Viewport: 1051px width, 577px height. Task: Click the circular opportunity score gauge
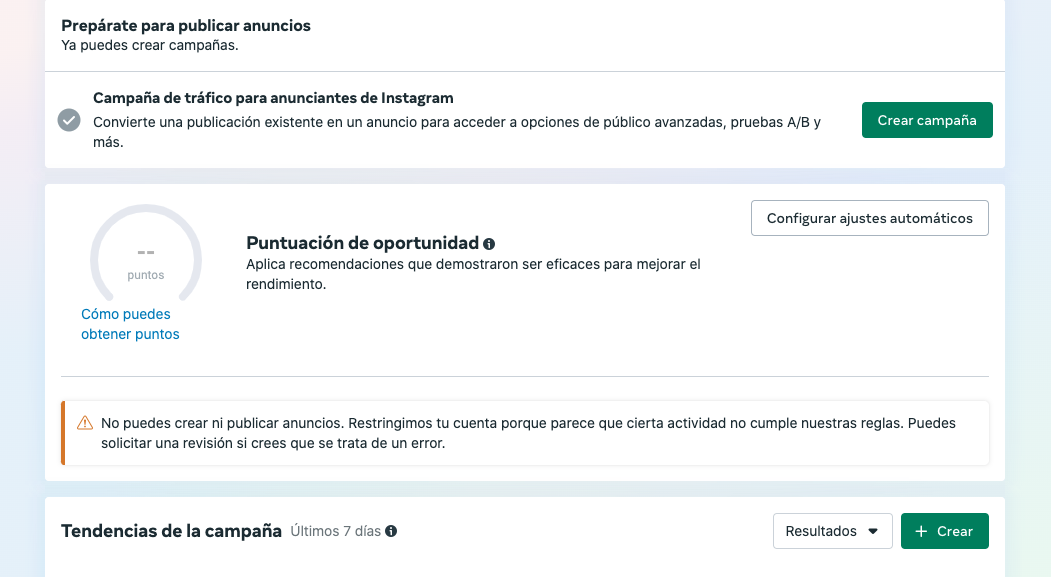[146, 259]
